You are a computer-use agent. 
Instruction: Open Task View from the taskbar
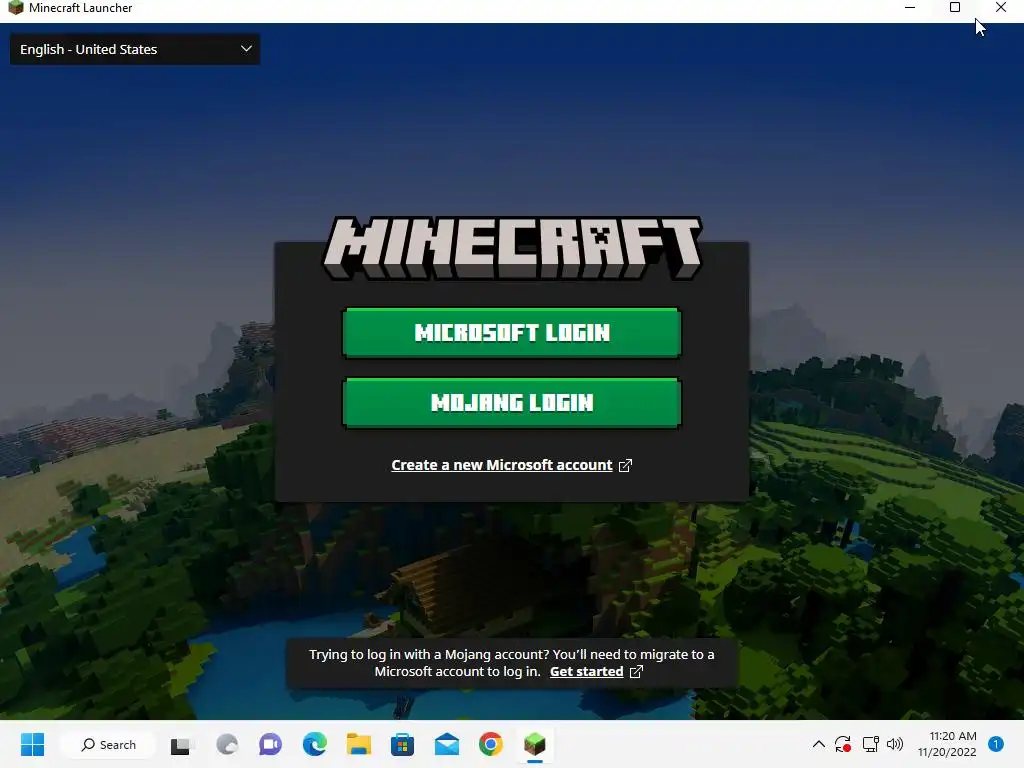182,745
